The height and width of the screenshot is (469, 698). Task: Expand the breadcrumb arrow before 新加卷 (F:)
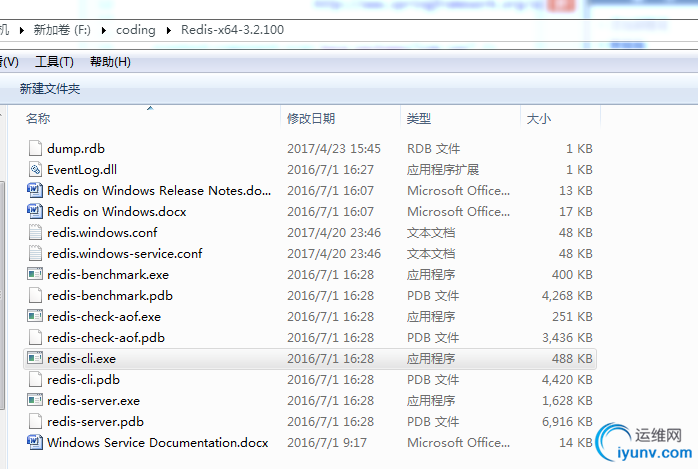click(x=22, y=30)
